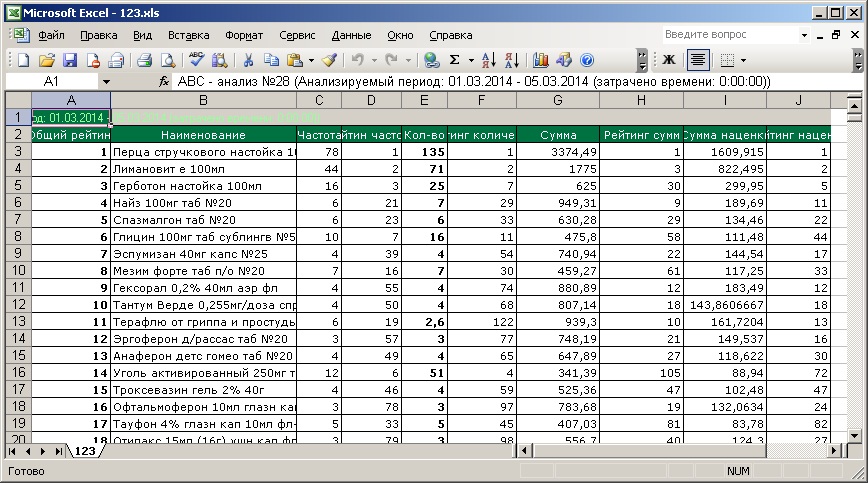Click the Cut scissors icon
868x483 pixels.
tap(246, 60)
